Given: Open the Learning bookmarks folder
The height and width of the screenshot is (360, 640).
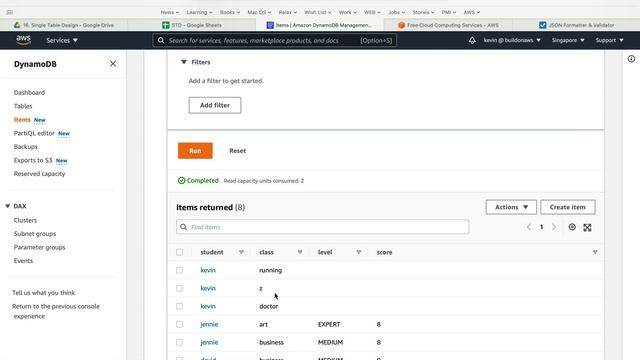Looking at the screenshot, I should tap(199, 12).
